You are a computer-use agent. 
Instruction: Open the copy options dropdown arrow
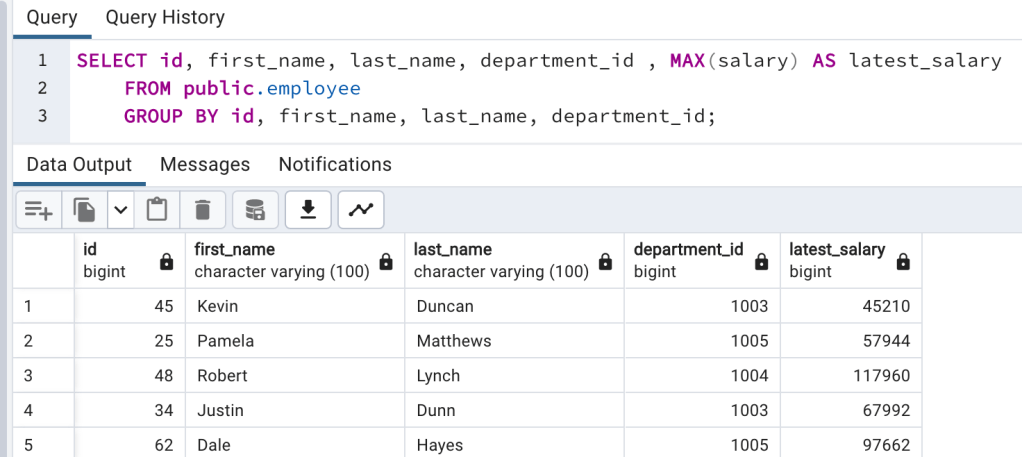pyautogui.click(x=120, y=210)
